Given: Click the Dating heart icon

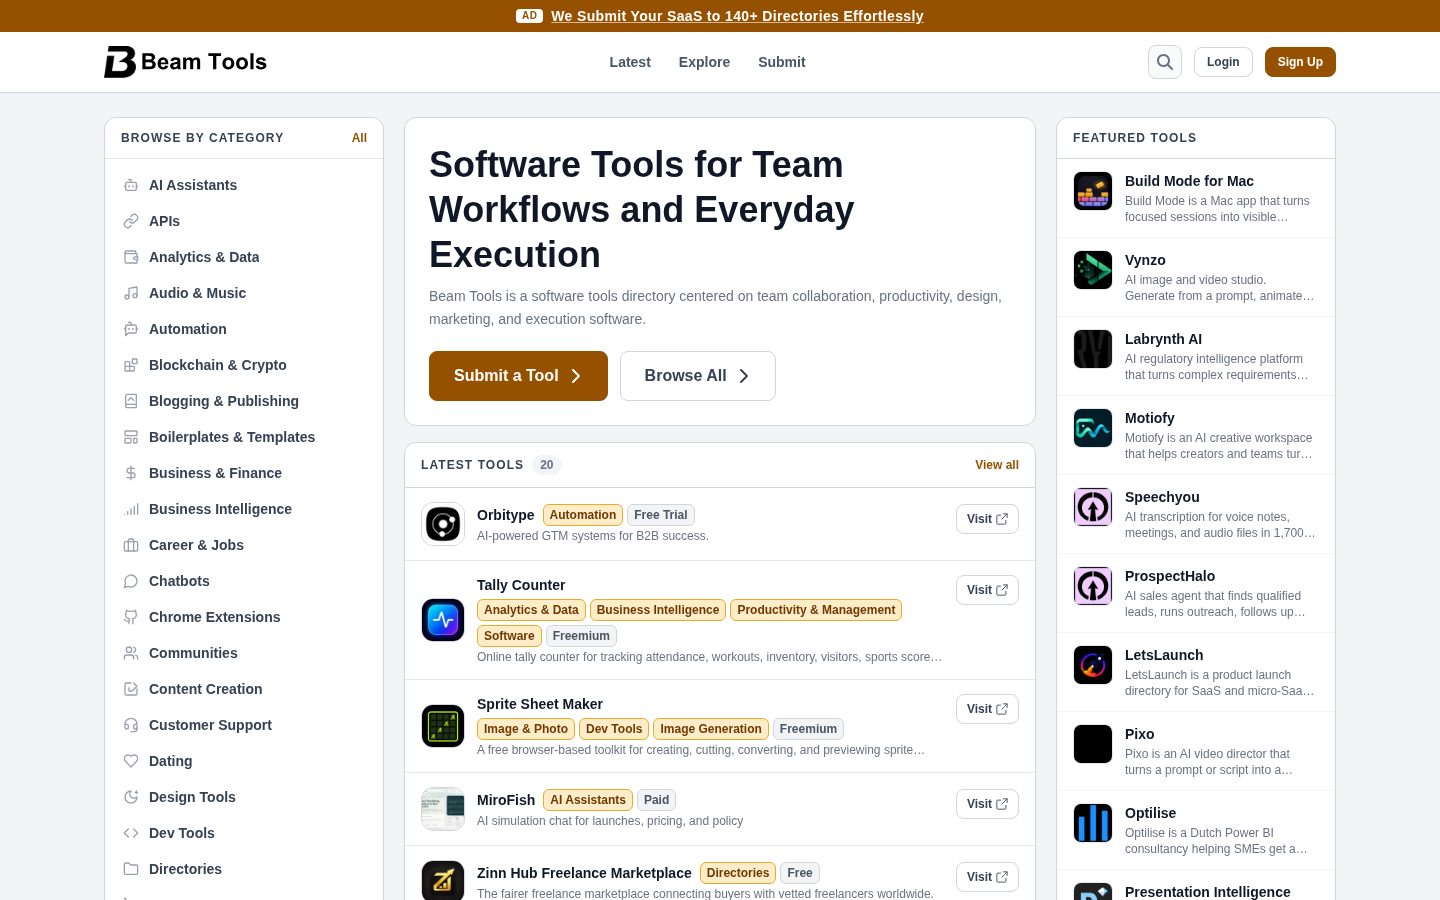Looking at the screenshot, I should click(x=131, y=761).
